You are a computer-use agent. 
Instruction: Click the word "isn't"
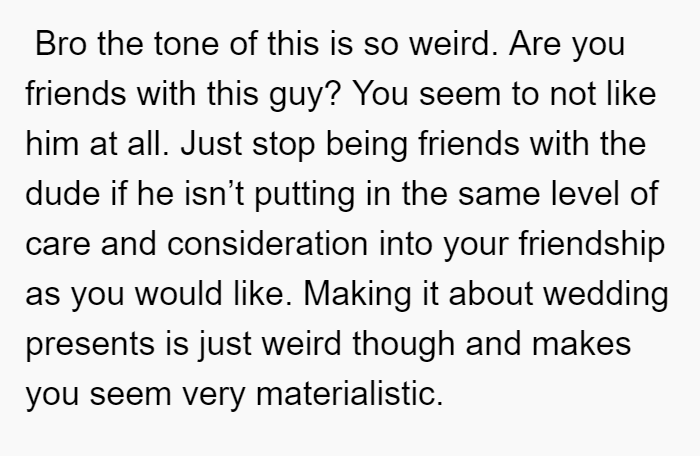pyautogui.click(x=214, y=193)
